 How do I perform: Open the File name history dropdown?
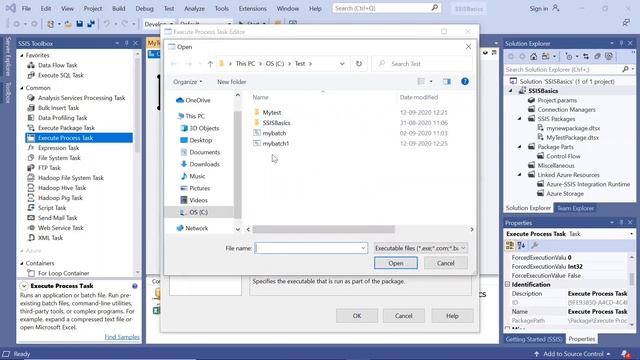click(363, 248)
